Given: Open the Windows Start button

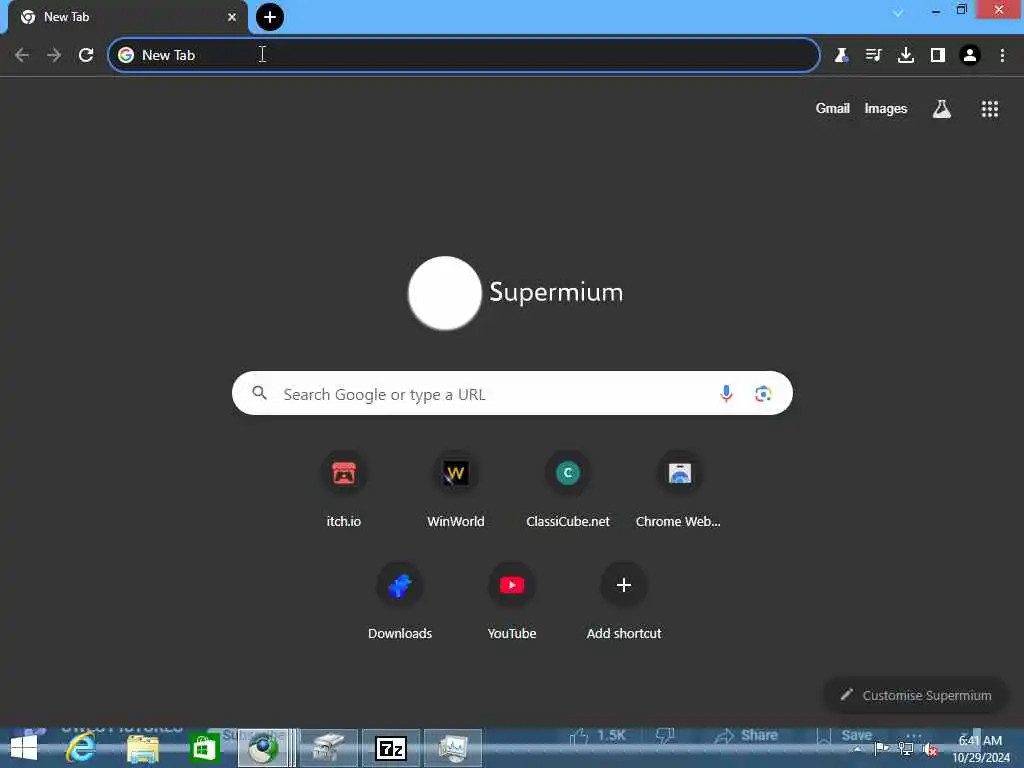Looking at the screenshot, I should pos(25,748).
